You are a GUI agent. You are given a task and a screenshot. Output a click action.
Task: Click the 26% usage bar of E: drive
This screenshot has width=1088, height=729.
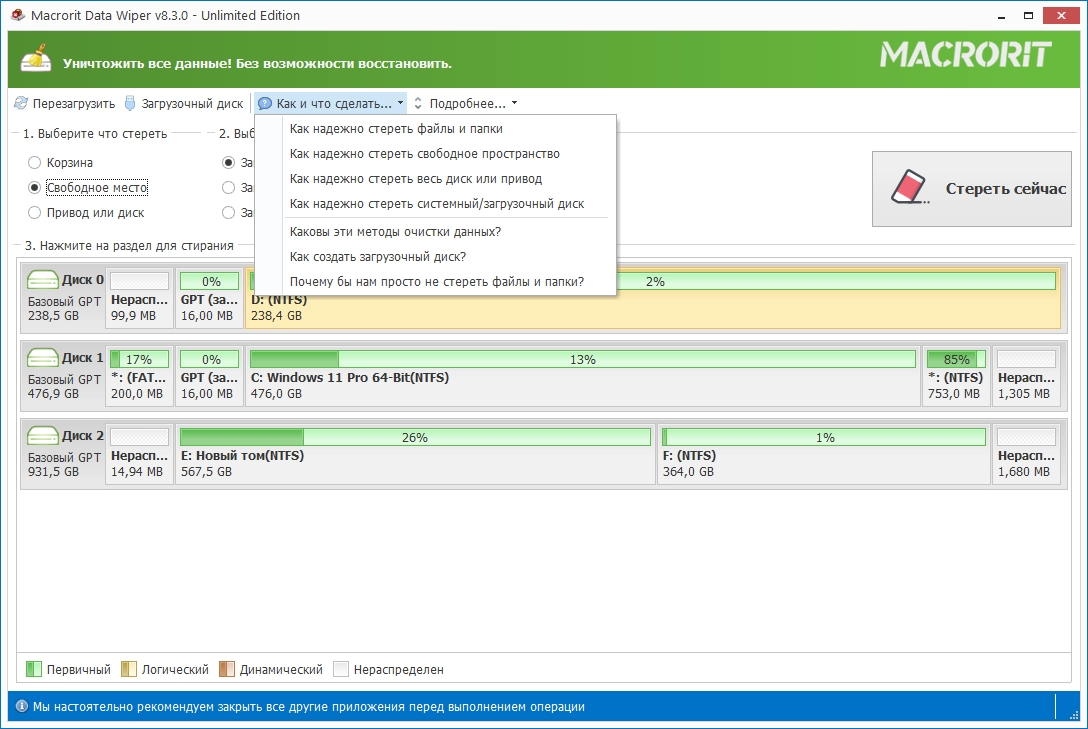[415, 437]
